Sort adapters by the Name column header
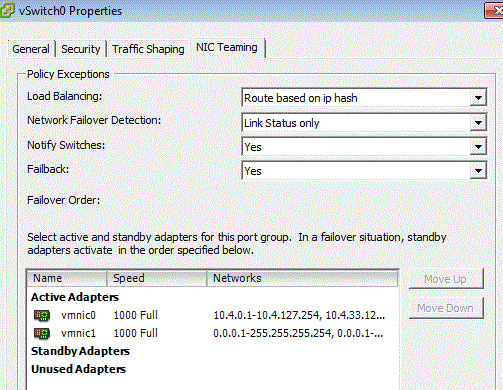This screenshot has width=503, height=390. click(67, 278)
